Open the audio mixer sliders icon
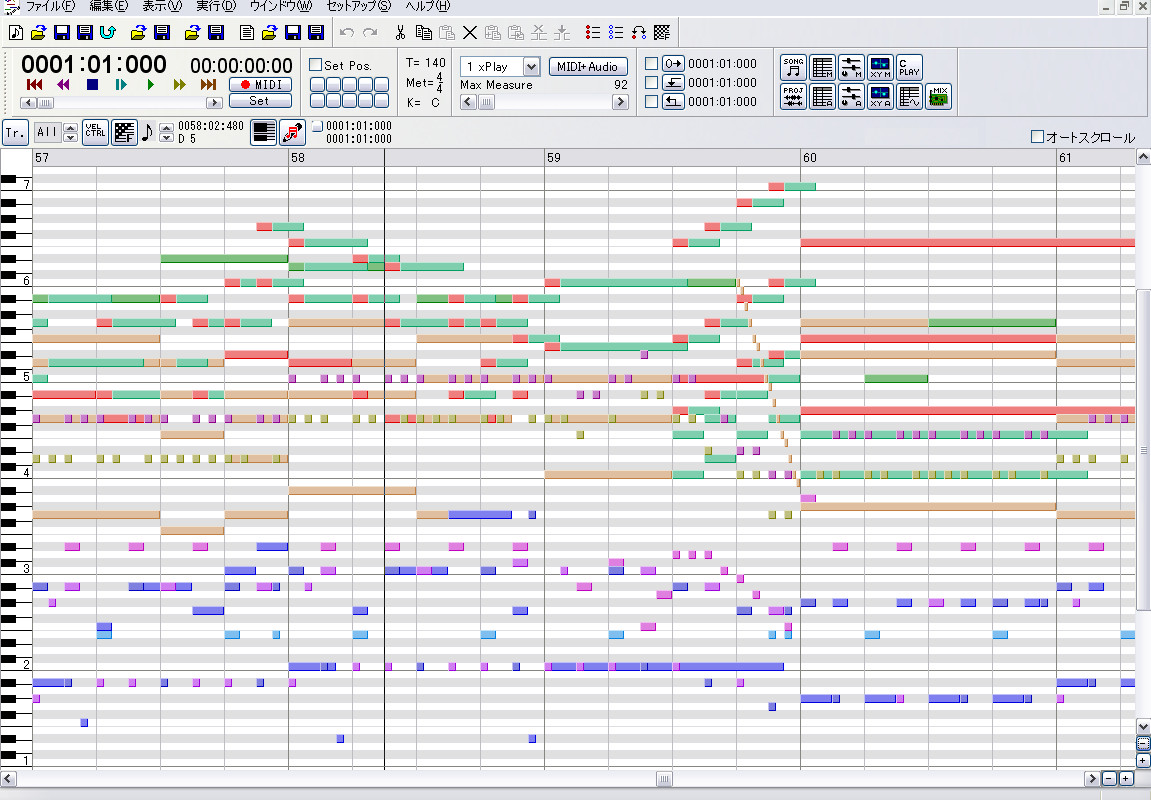 852,96
